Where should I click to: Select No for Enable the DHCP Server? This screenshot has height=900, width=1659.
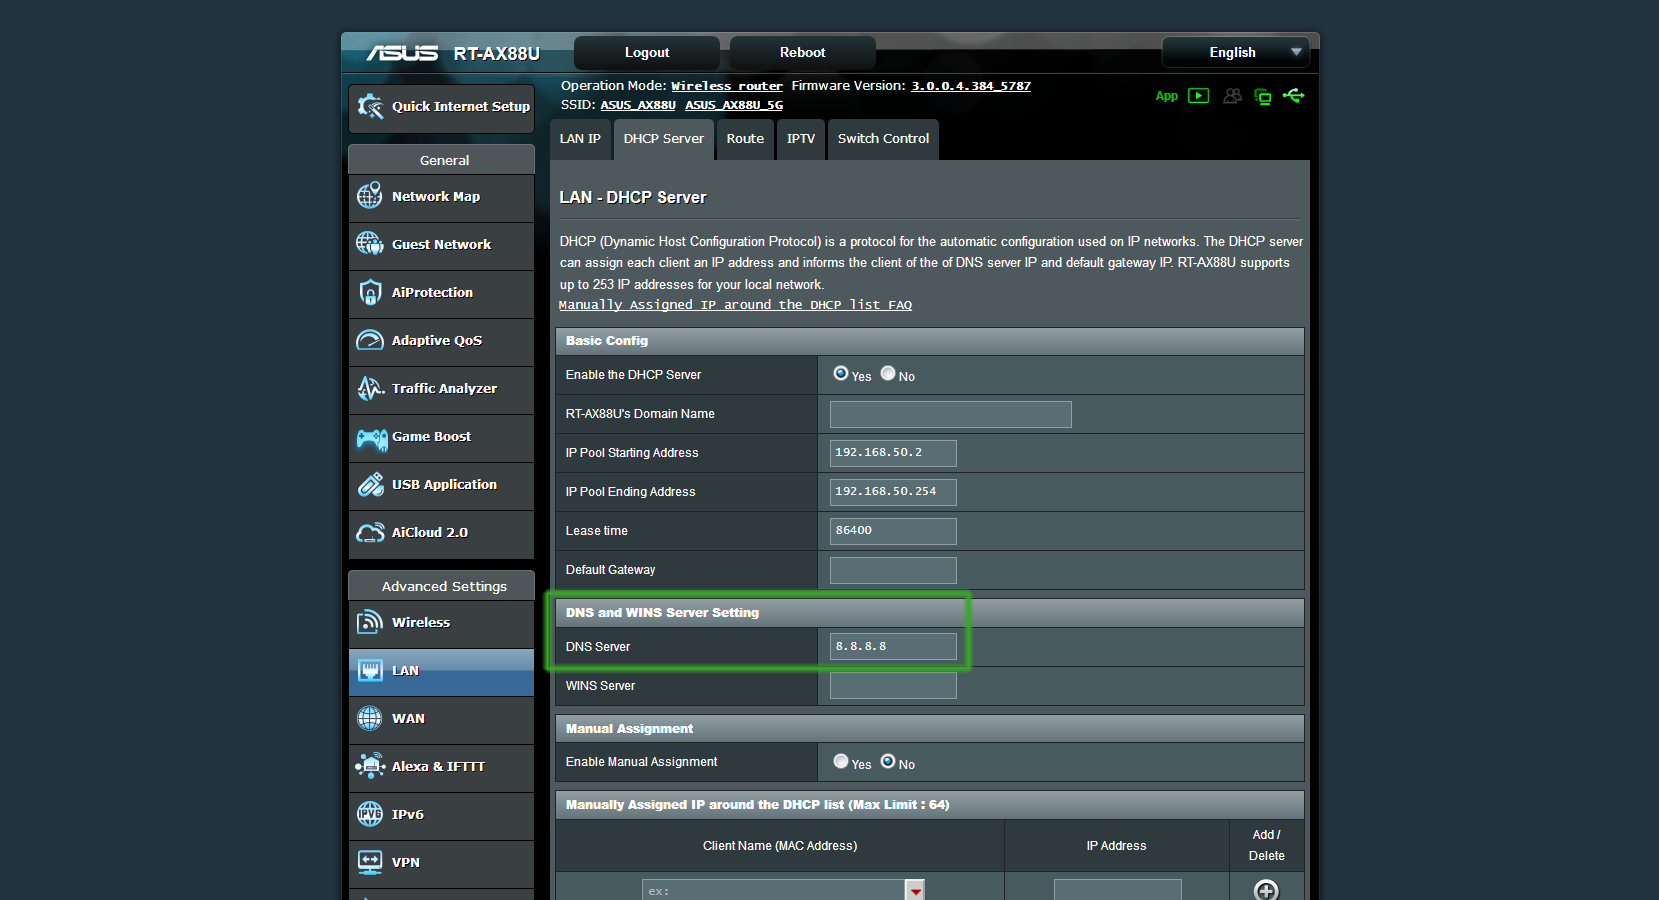(x=888, y=373)
